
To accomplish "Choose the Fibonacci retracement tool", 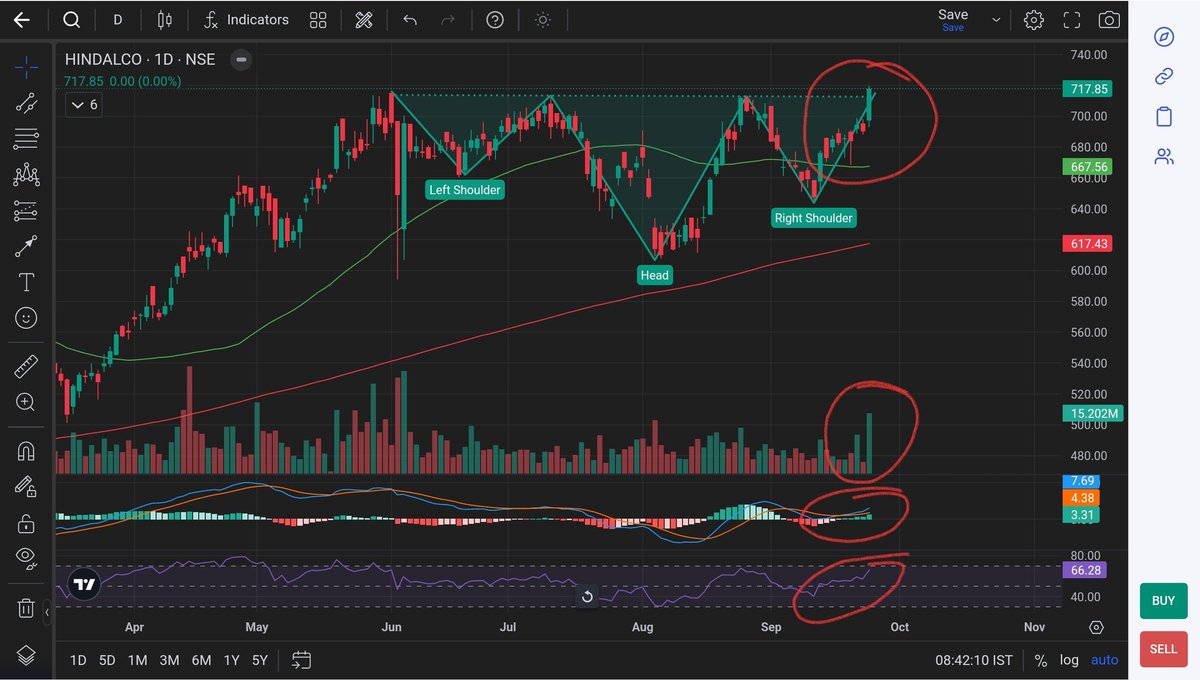I will click(x=26, y=138).
